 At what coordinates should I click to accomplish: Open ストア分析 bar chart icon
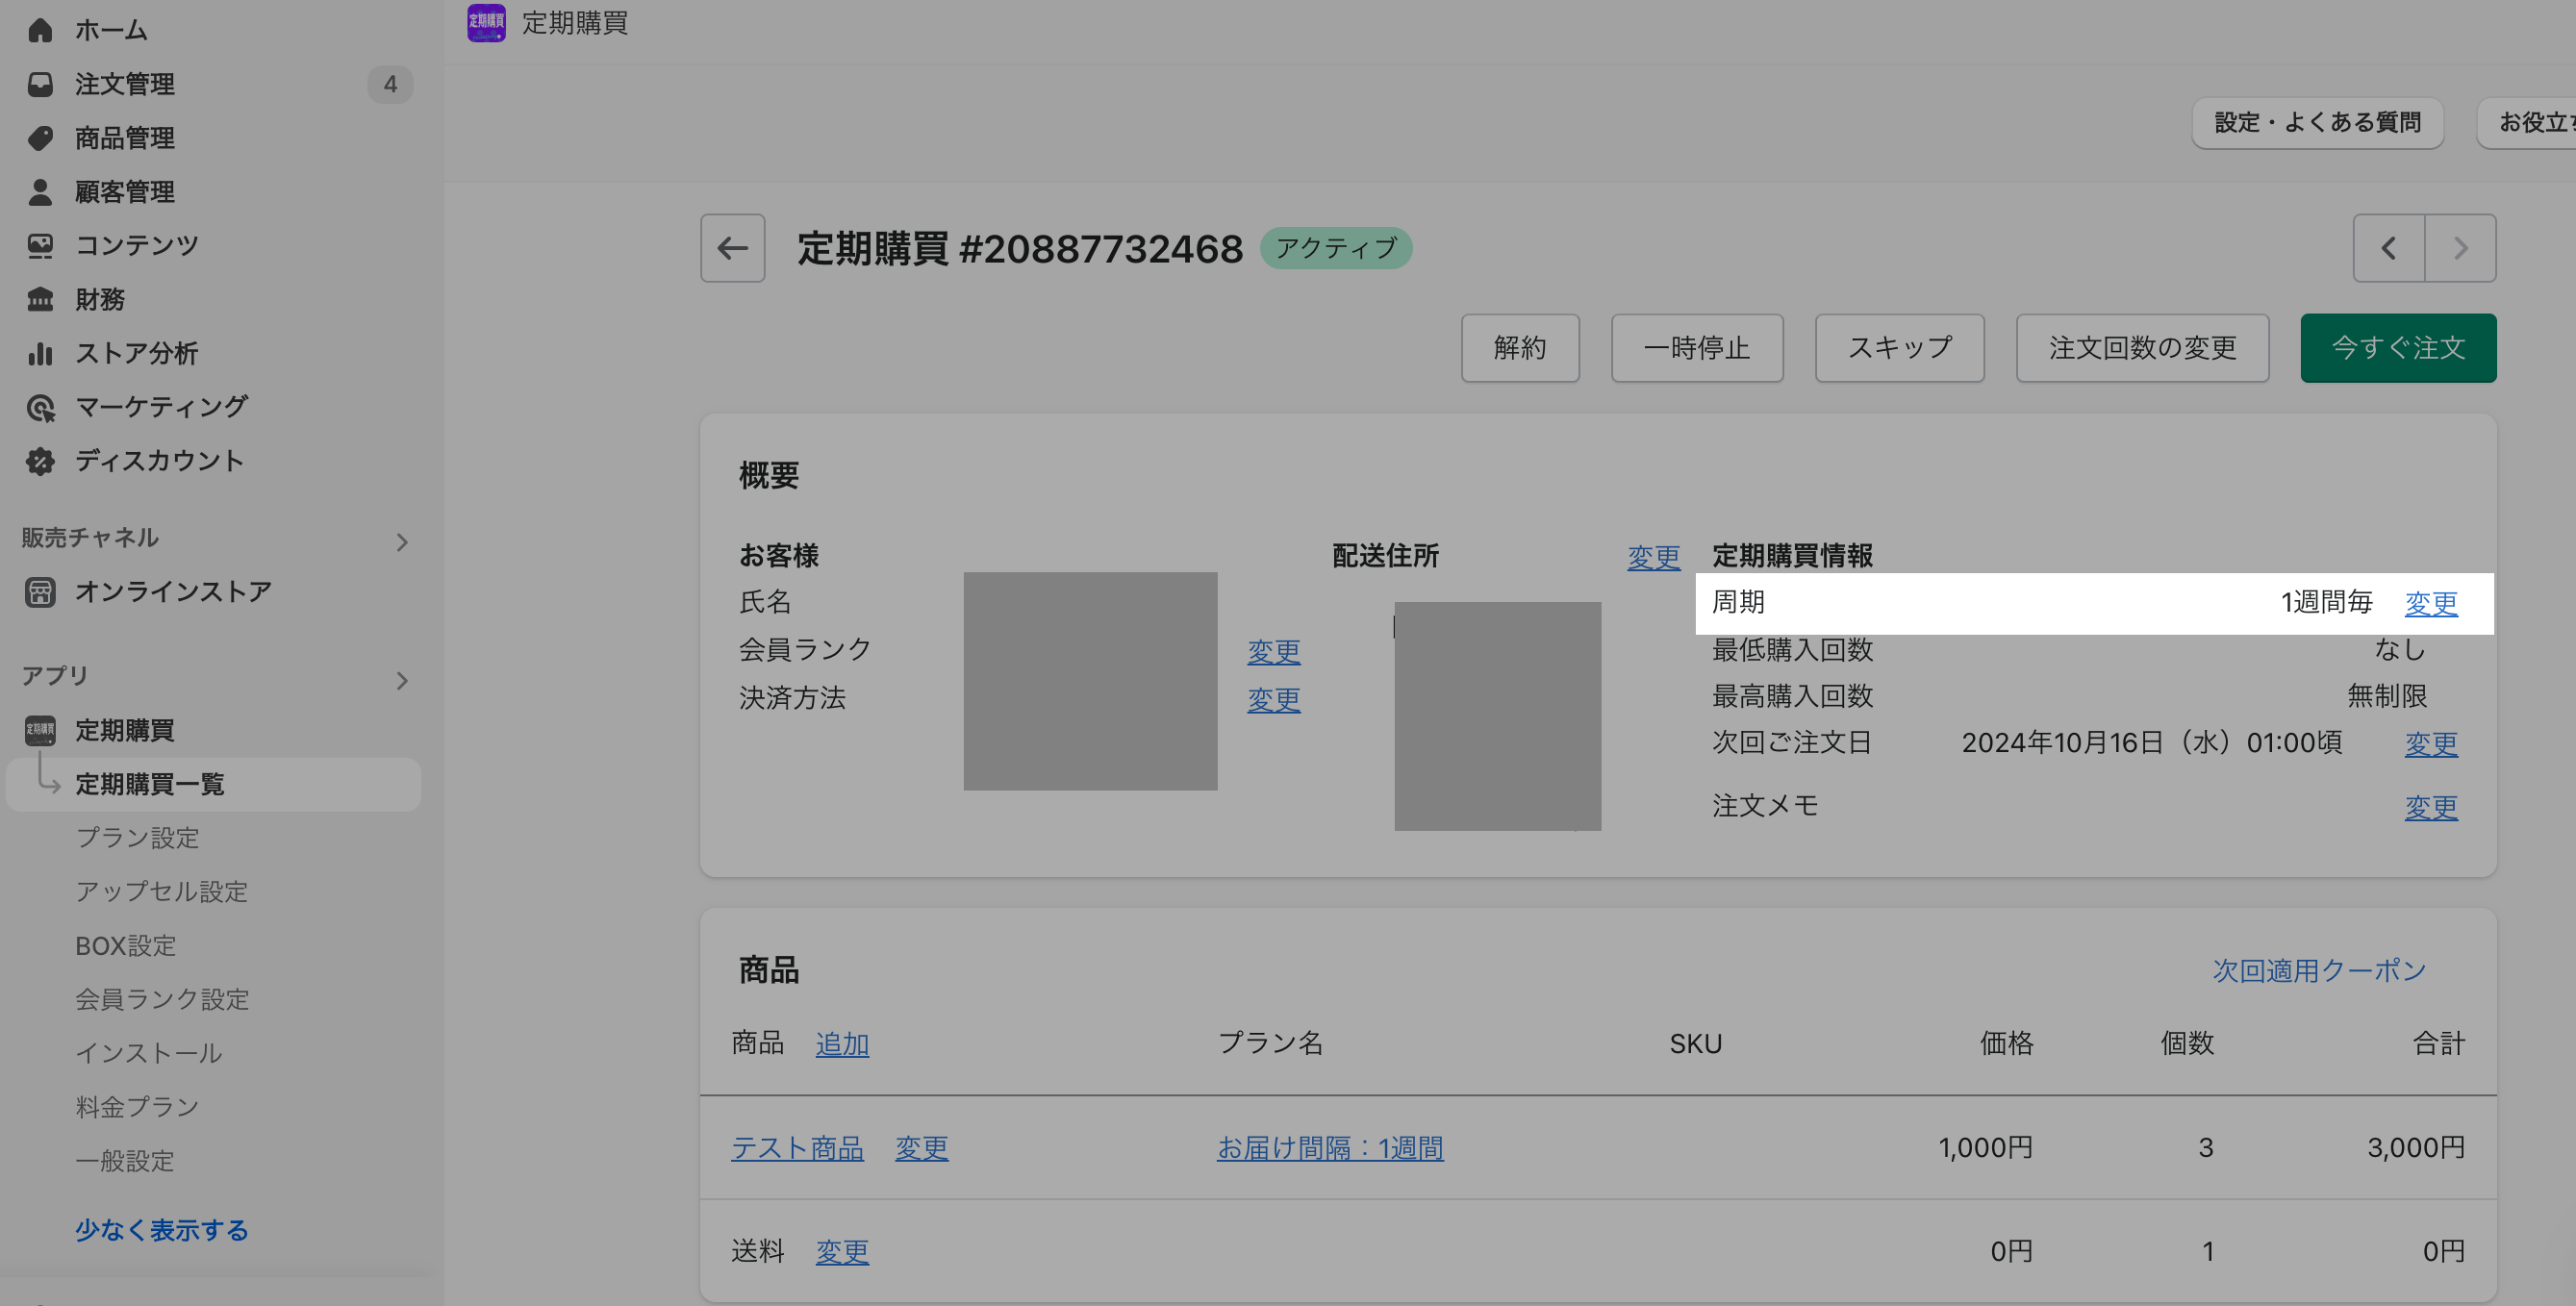[40, 353]
